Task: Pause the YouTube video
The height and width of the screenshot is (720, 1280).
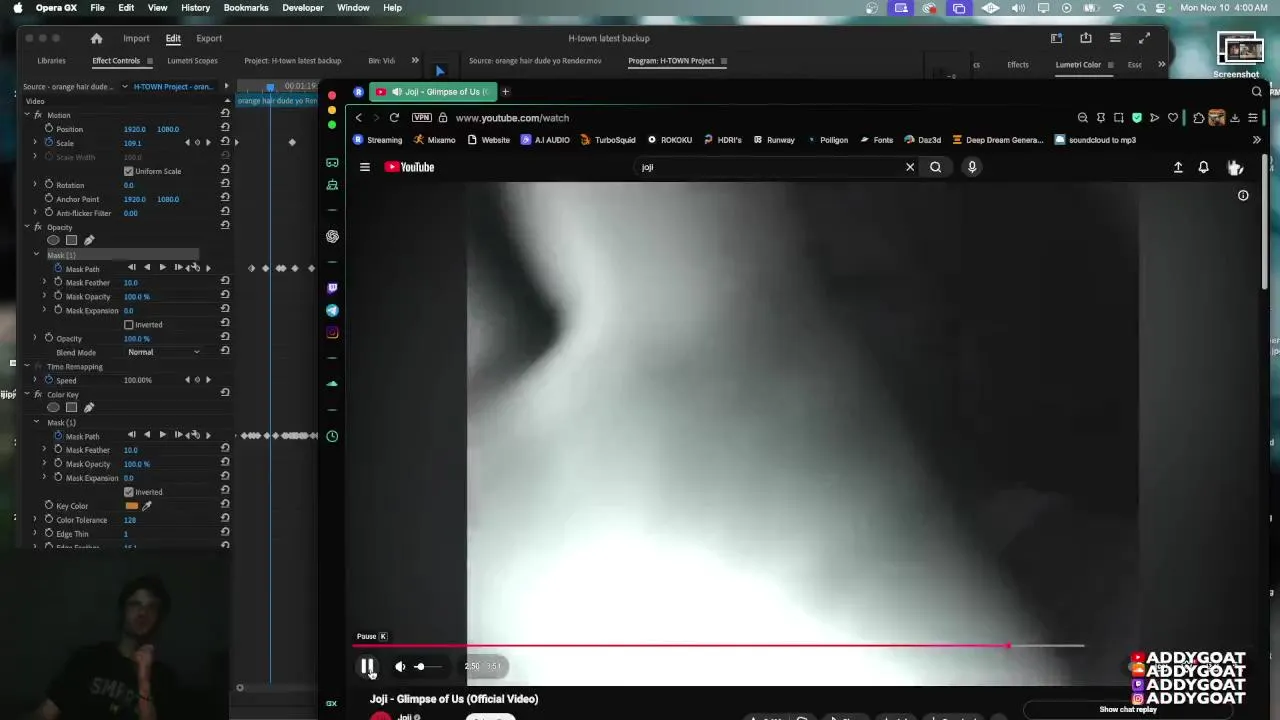Action: pyautogui.click(x=368, y=666)
